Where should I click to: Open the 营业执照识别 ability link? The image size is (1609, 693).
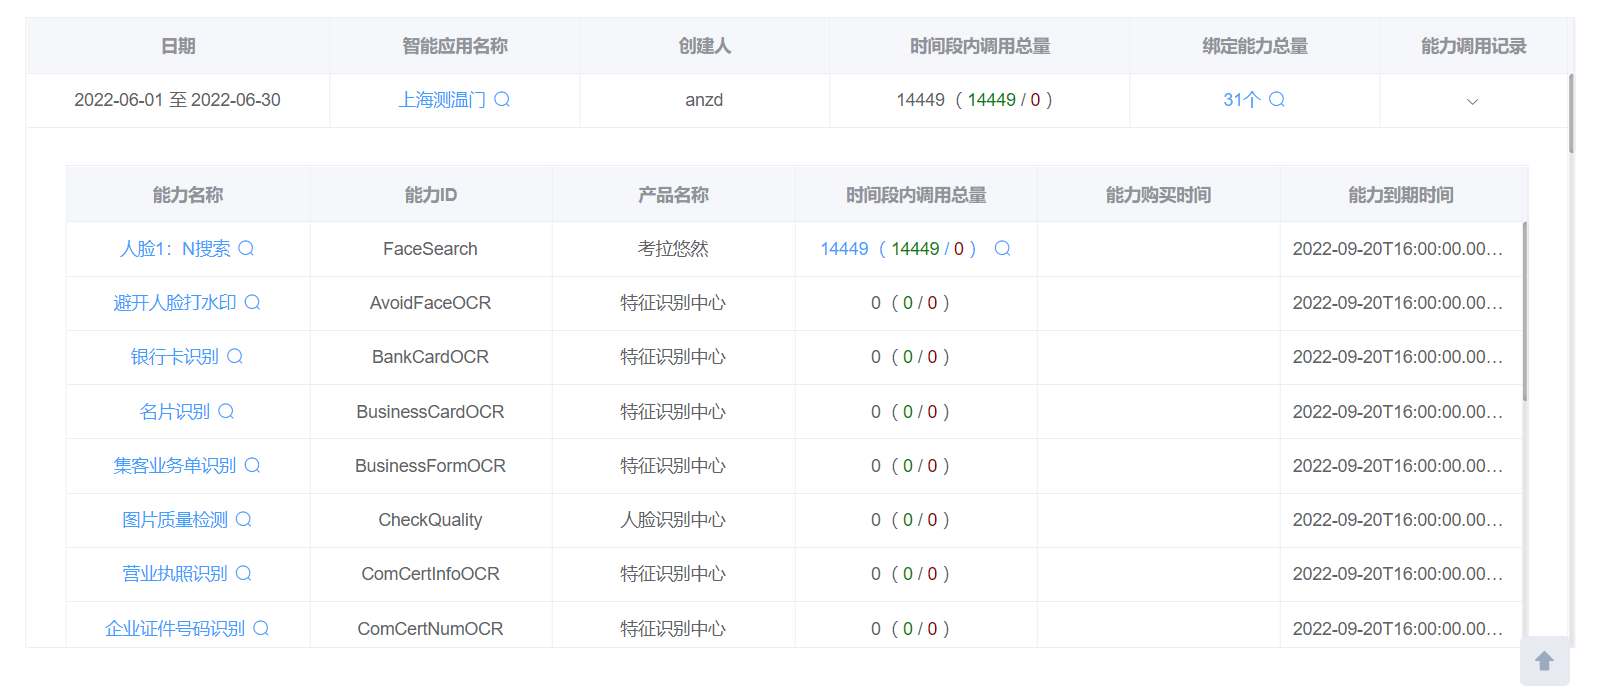click(175, 574)
